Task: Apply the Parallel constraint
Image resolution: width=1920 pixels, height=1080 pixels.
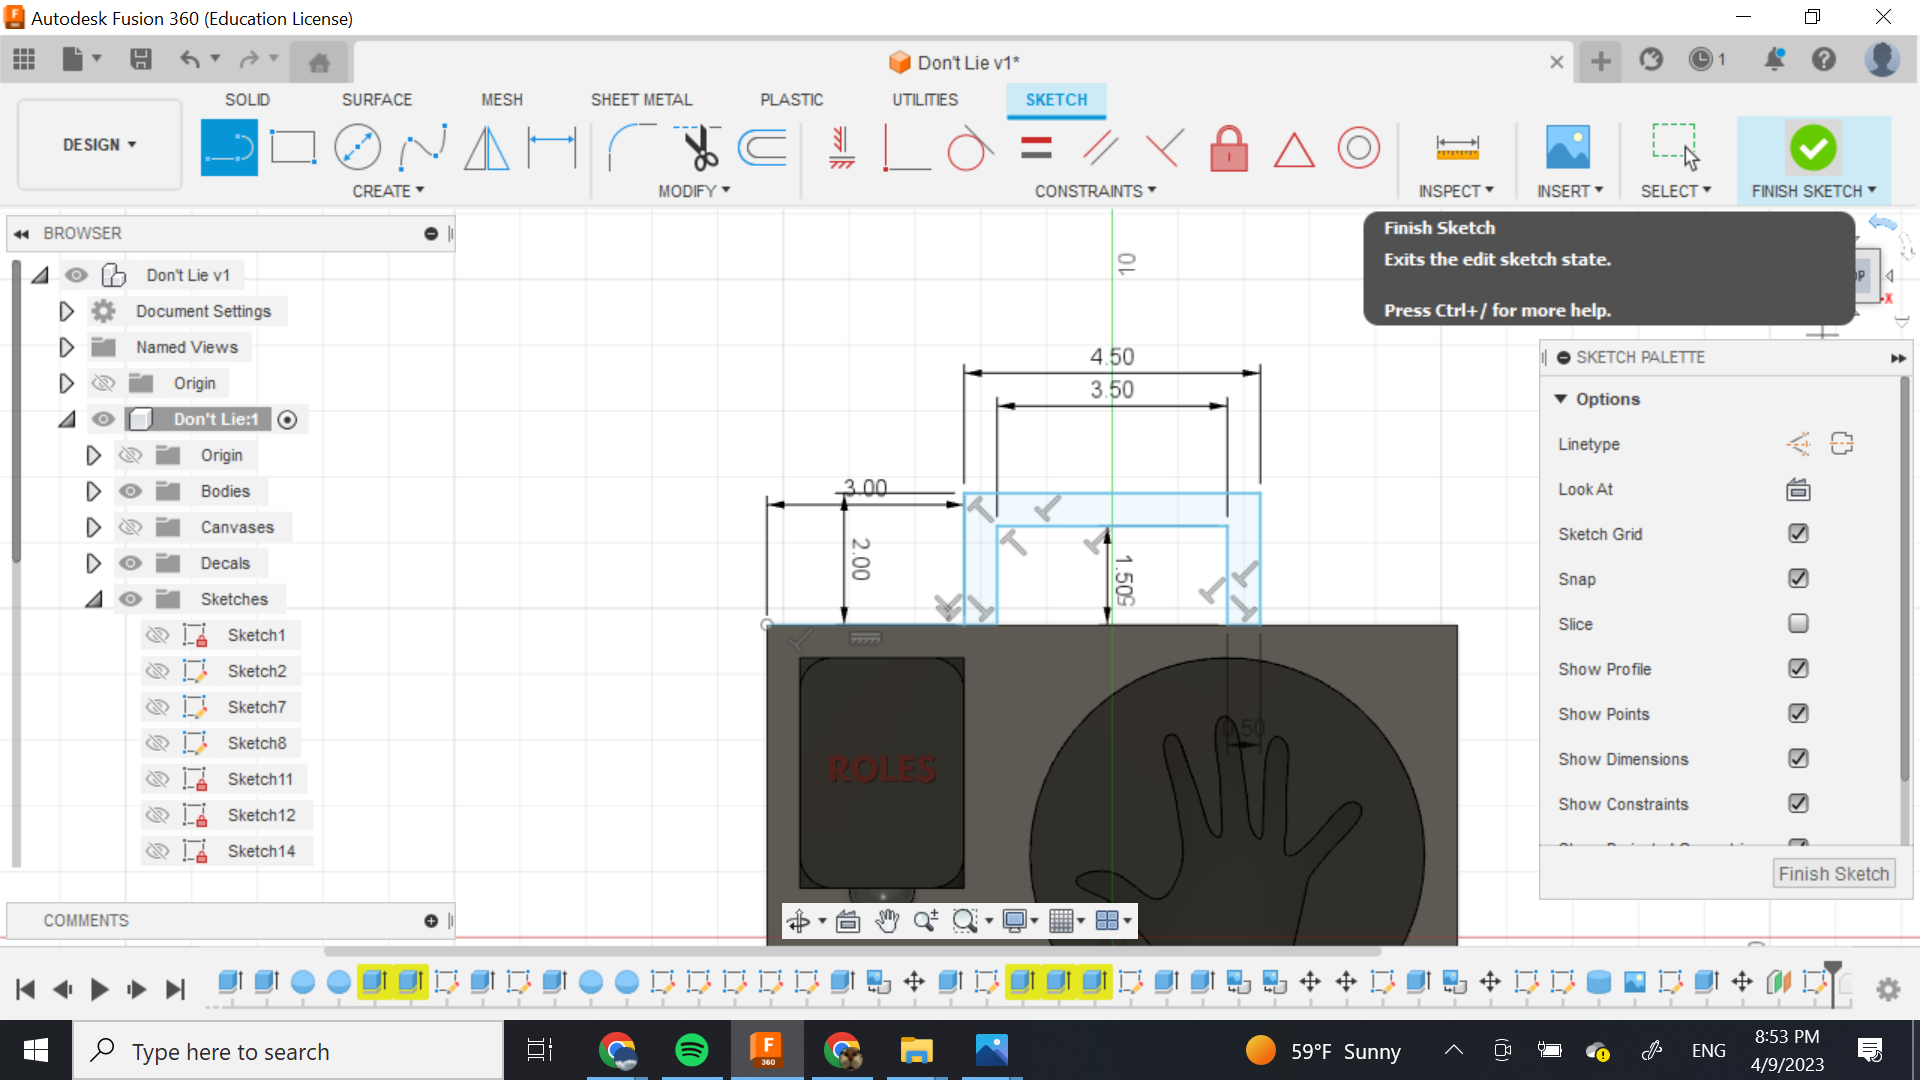Action: pos(1100,148)
